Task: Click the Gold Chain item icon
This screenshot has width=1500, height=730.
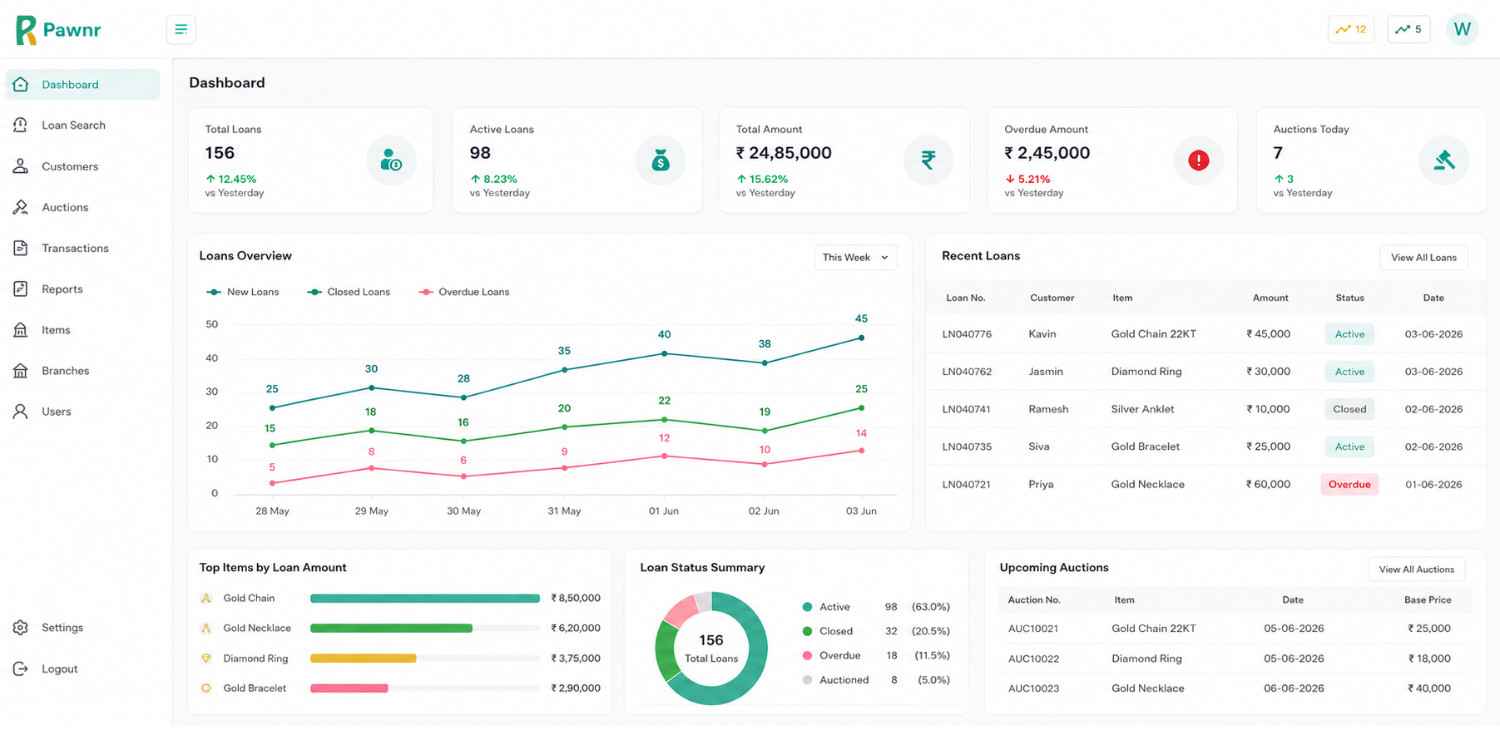Action: pyautogui.click(x=206, y=598)
